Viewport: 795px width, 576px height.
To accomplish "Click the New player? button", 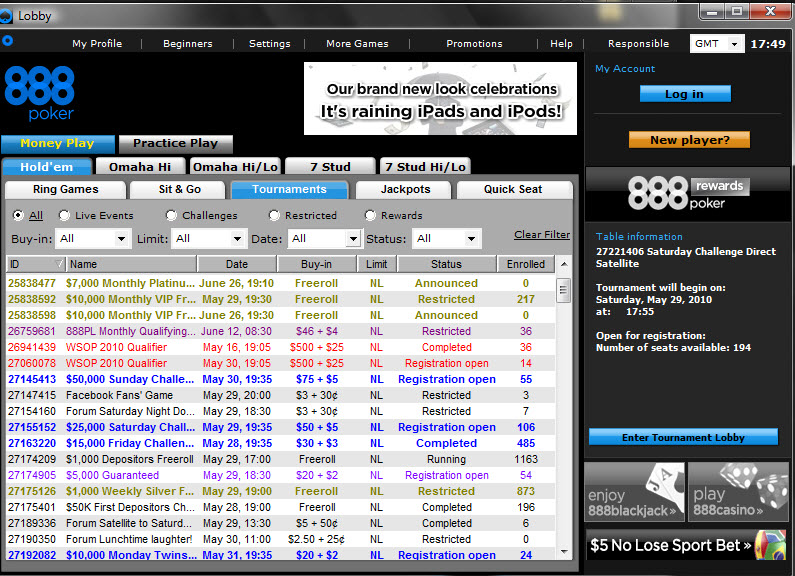I will 690,140.
